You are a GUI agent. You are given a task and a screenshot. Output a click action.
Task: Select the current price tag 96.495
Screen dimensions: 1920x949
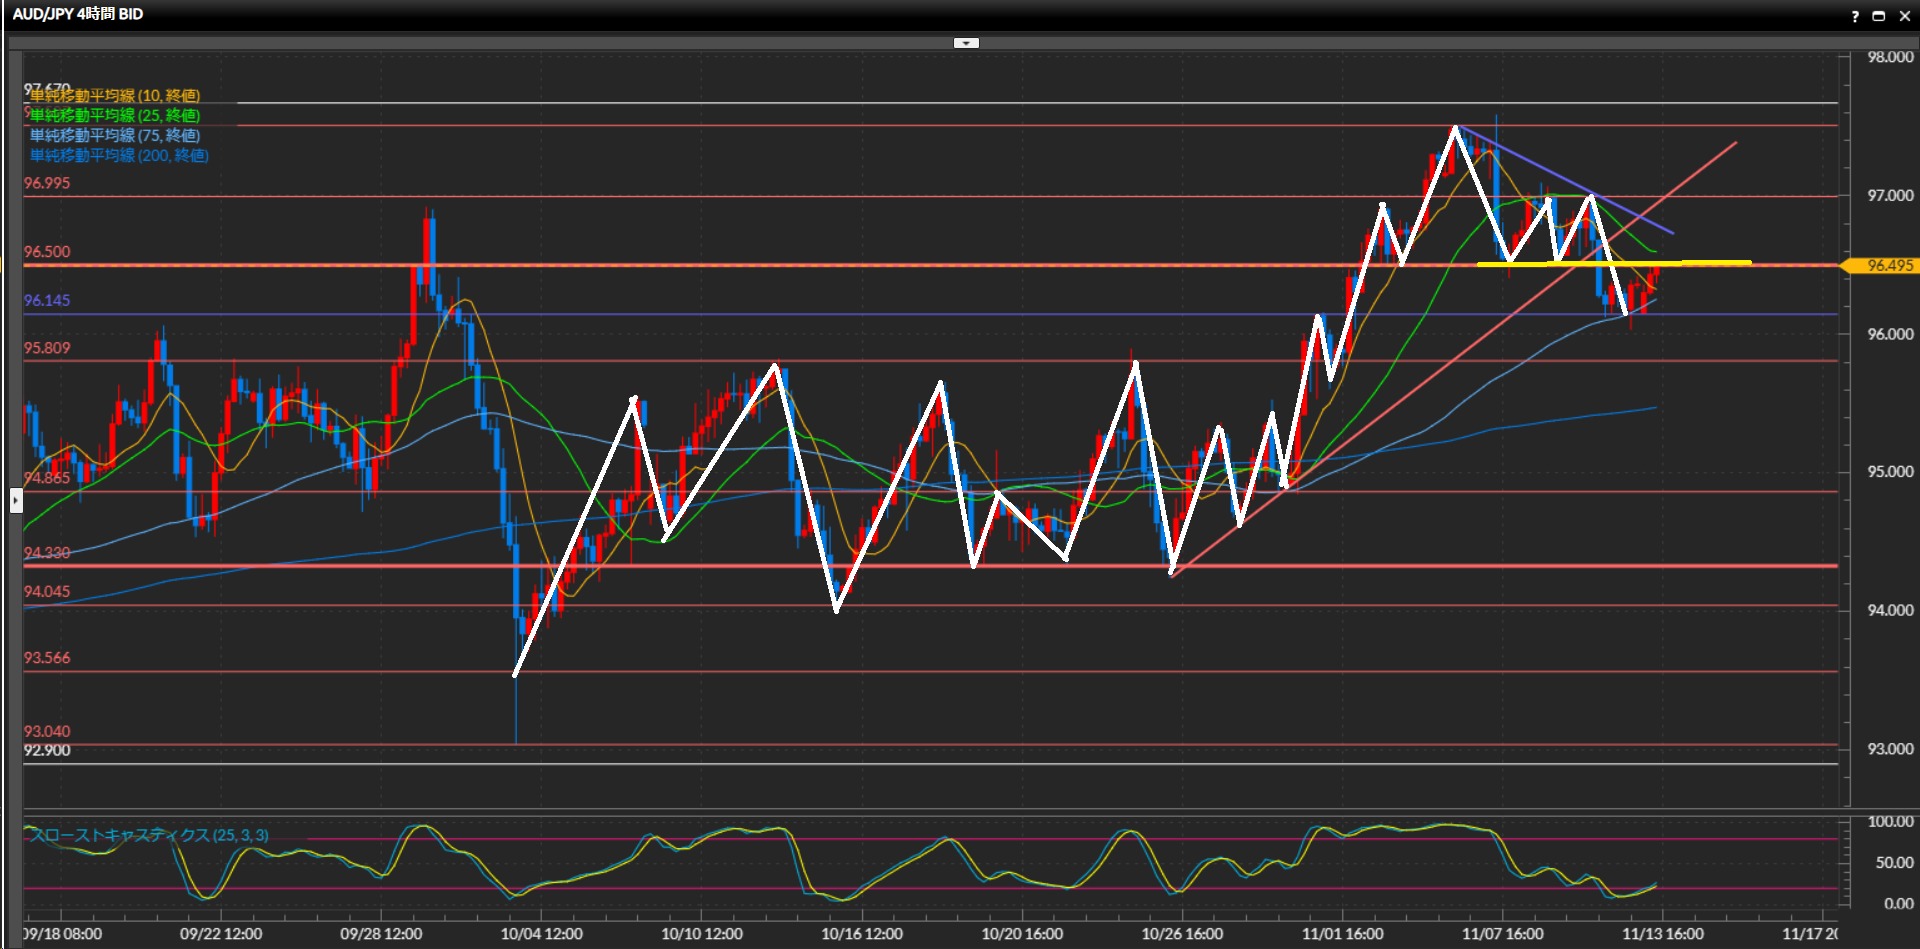(x=1889, y=266)
